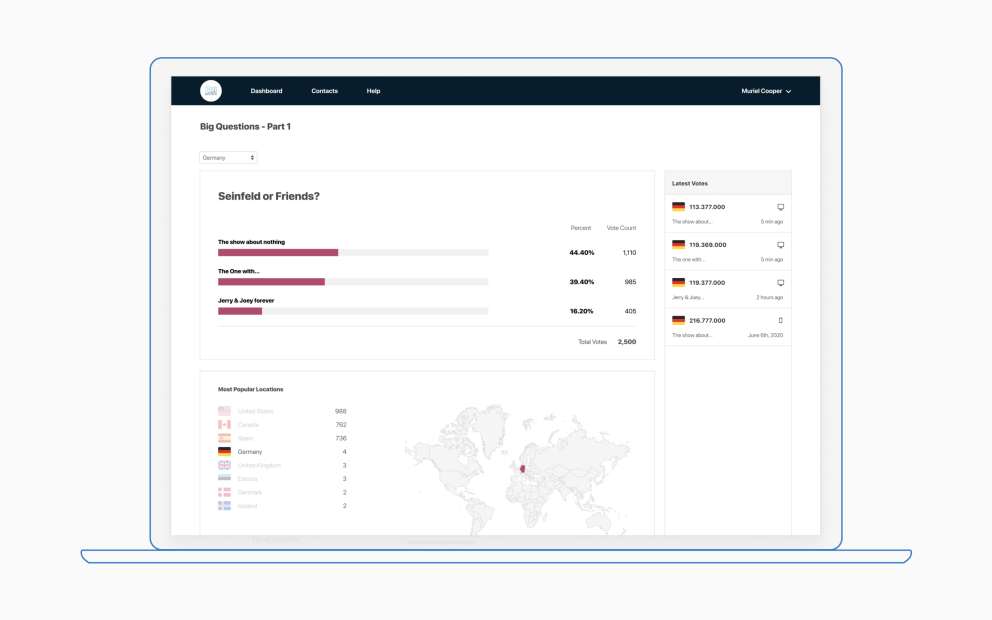
Task: Expand the Muriel Cooper account menu
Action: pyautogui.click(x=766, y=91)
